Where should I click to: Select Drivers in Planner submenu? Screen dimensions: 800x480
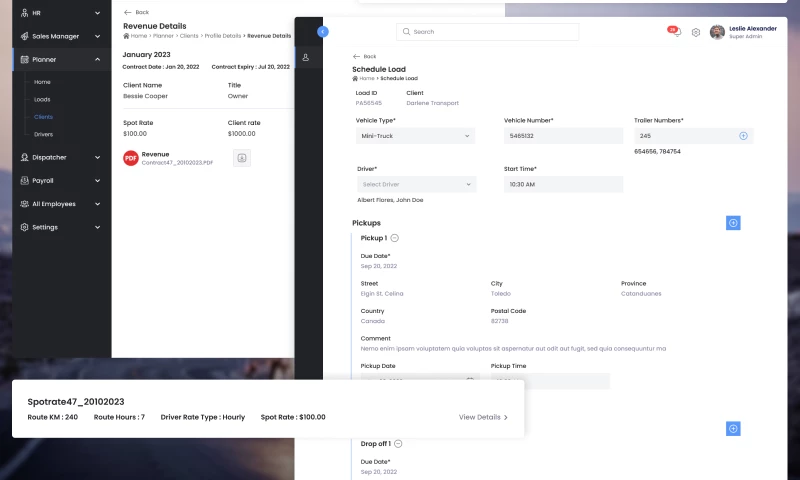(43, 134)
